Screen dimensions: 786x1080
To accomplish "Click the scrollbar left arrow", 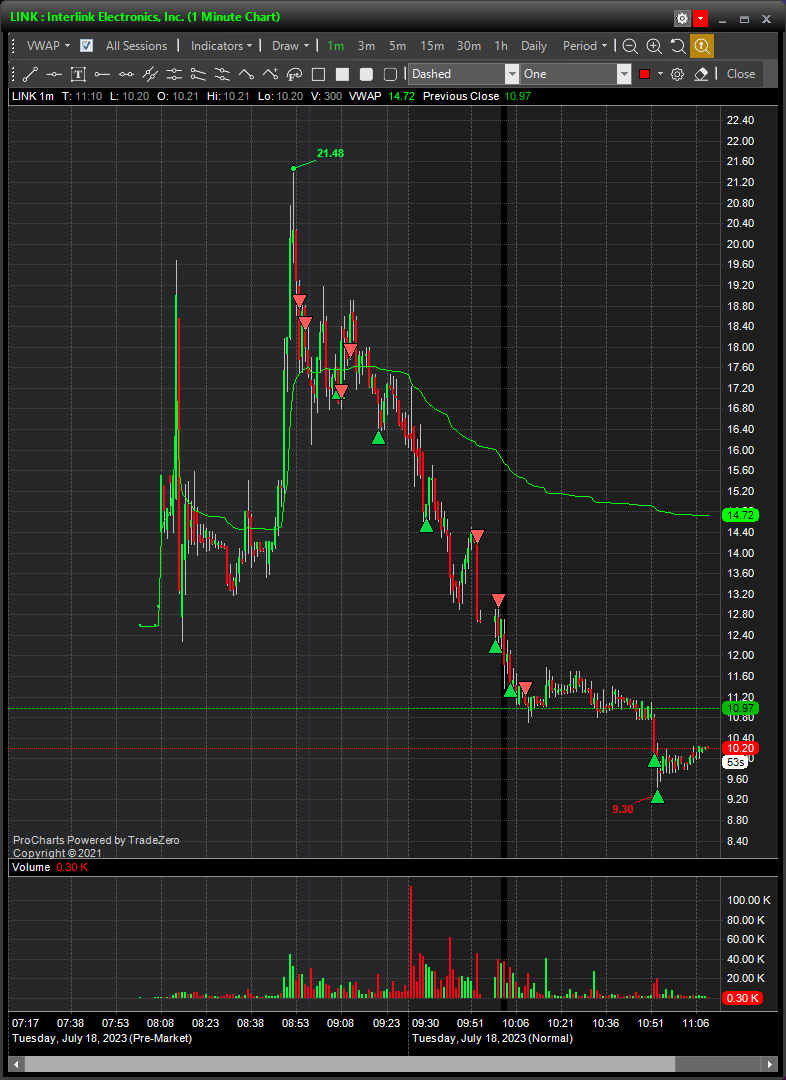I will point(15,1063).
